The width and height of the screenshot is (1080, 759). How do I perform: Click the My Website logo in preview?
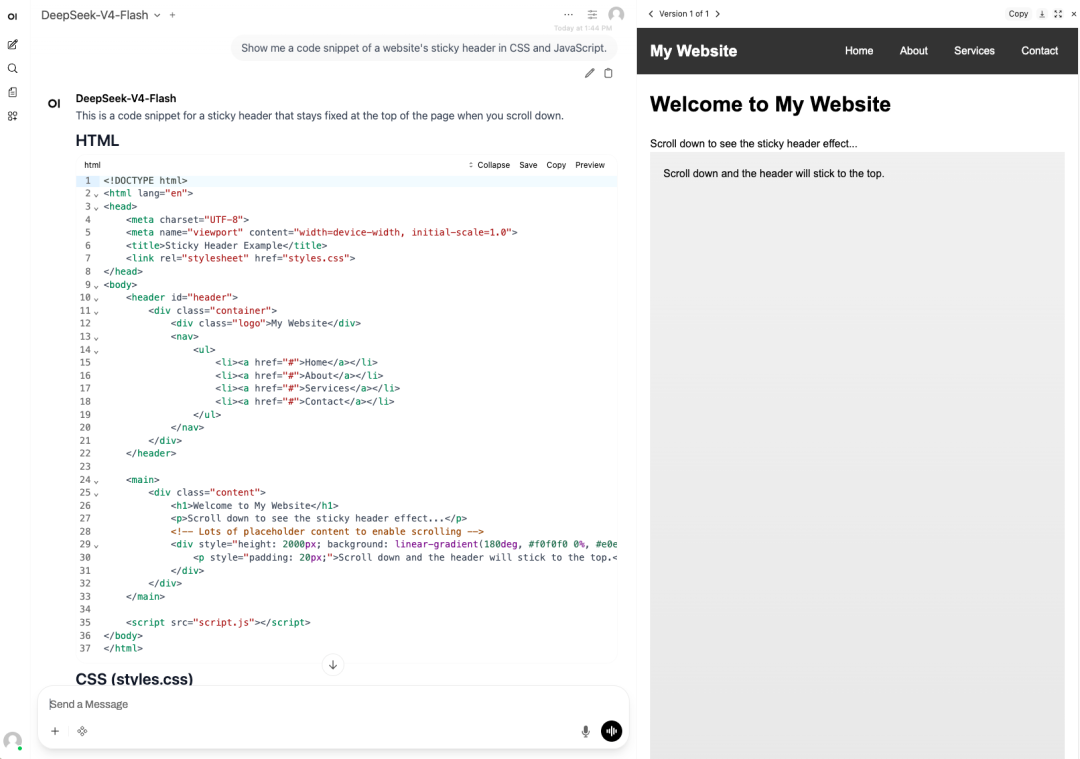click(693, 51)
